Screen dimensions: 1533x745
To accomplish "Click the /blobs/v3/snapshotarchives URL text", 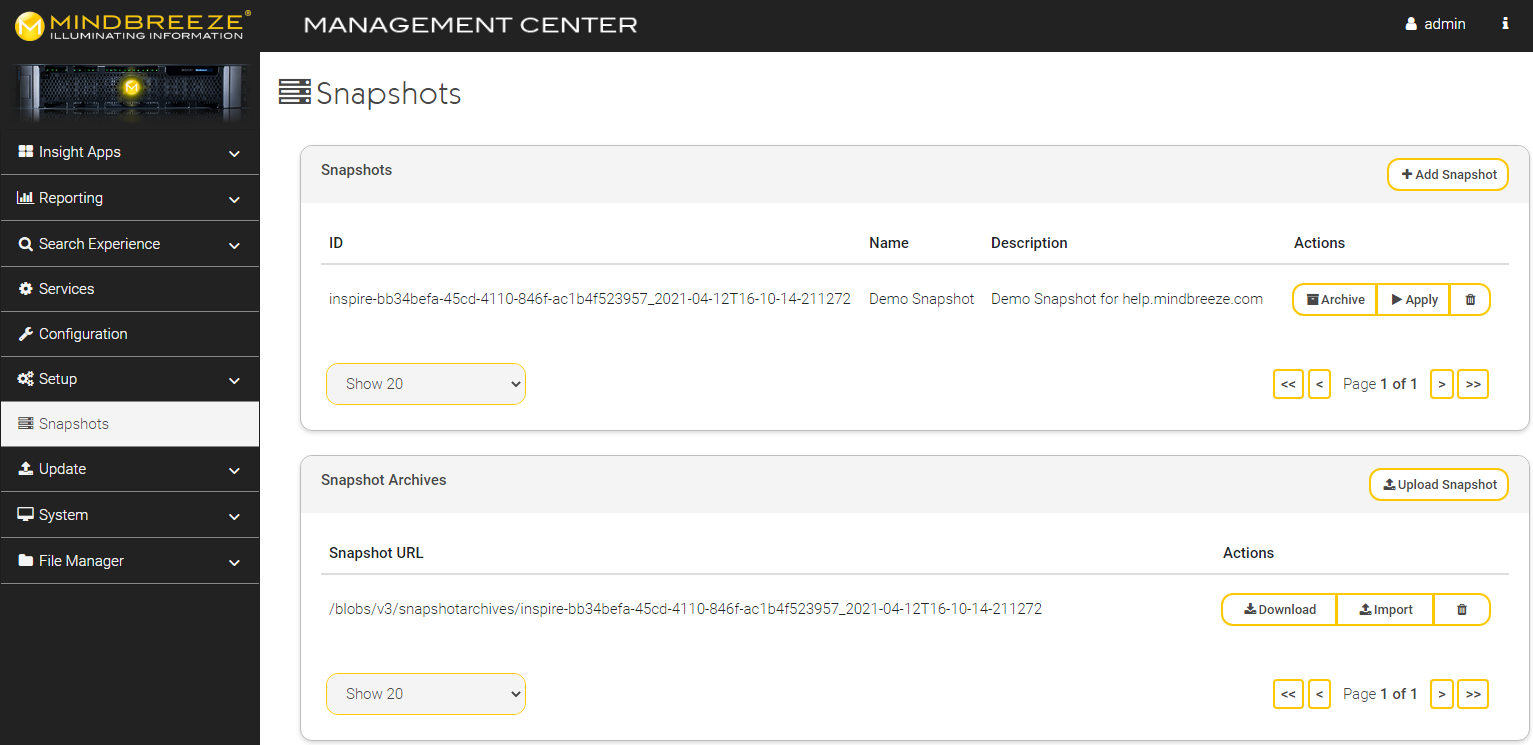I will pyautogui.click(x=685, y=608).
